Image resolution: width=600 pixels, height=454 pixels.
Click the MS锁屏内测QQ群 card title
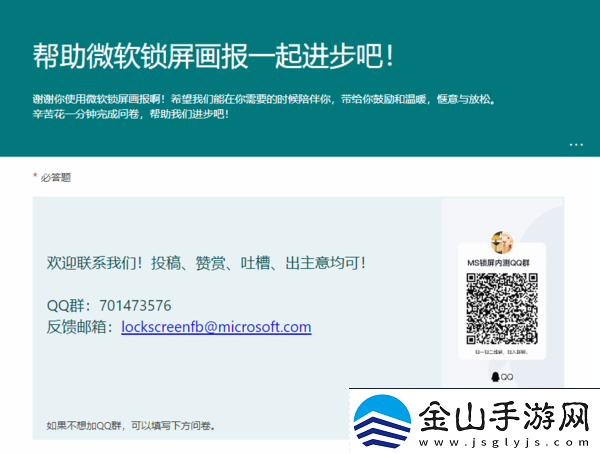click(x=498, y=263)
